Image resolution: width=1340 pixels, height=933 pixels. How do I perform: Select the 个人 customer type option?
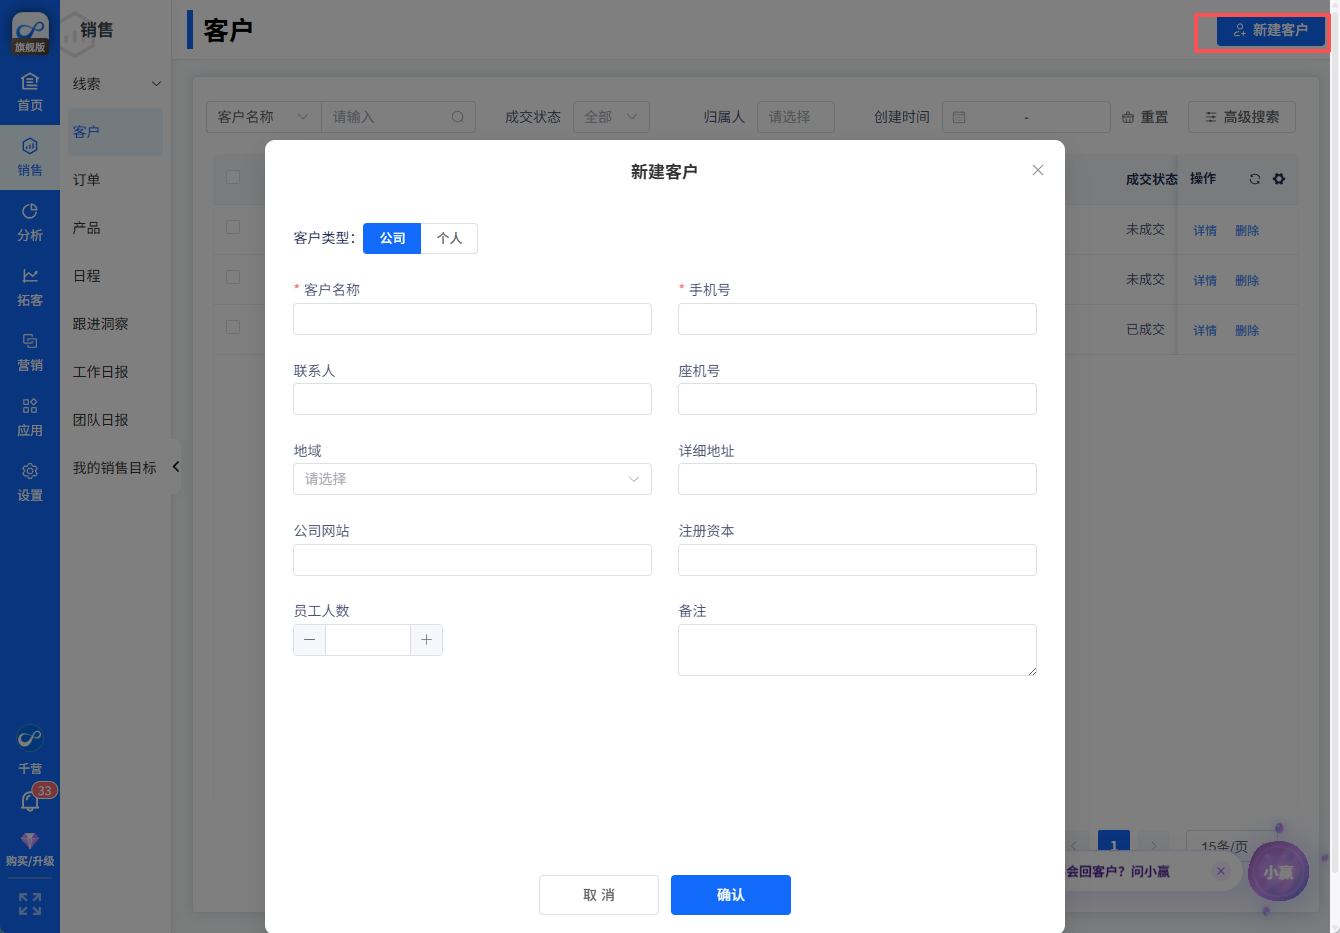pyautogui.click(x=449, y=238)
